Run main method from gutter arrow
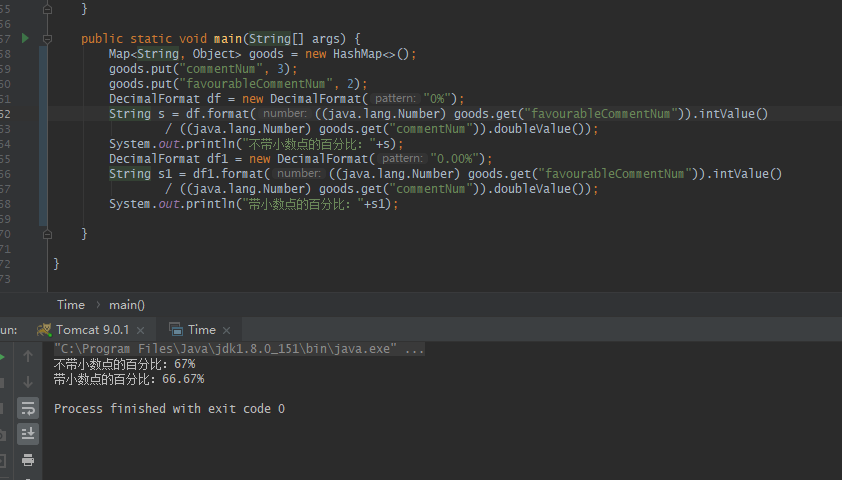Image resolution: width=842 pixels, height=480 pixels. point(25,38)
